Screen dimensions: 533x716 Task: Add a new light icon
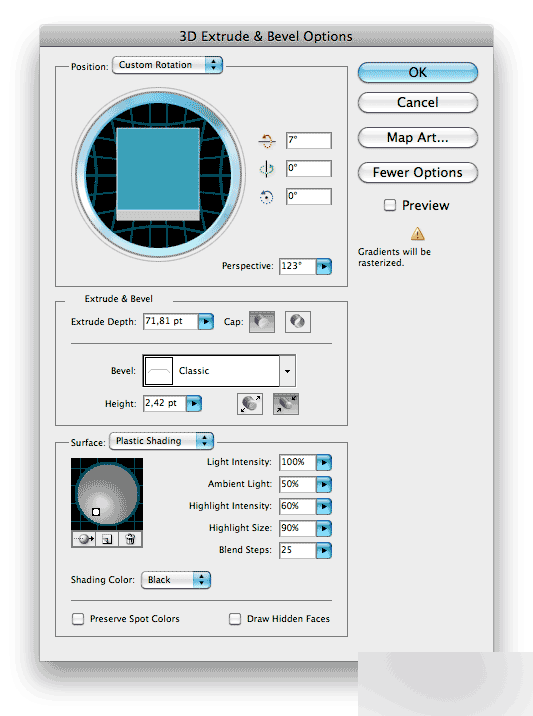click(x=107, y=539)
